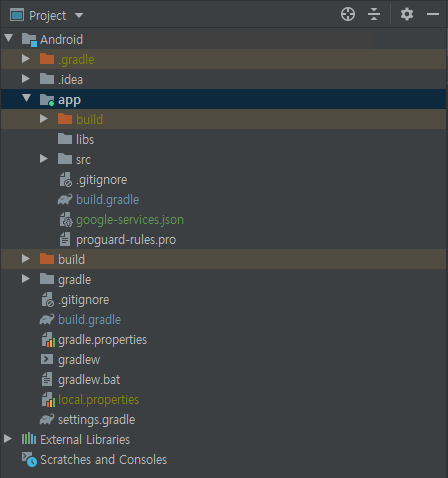448x478 pixels.
Task: Select the .idea folder name
Action: [70, 80]
